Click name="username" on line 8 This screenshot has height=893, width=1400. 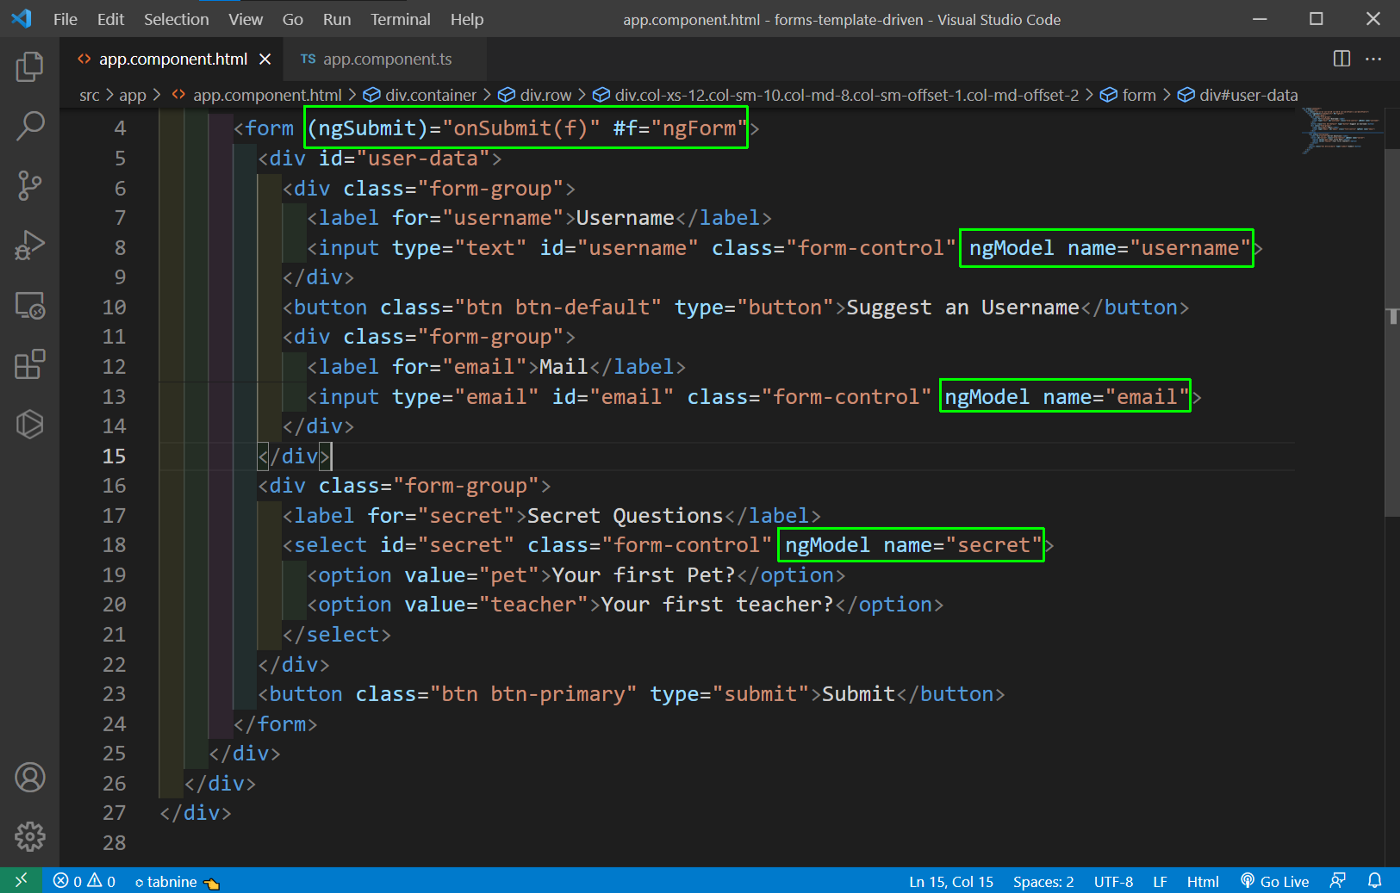click(1159, 248)
